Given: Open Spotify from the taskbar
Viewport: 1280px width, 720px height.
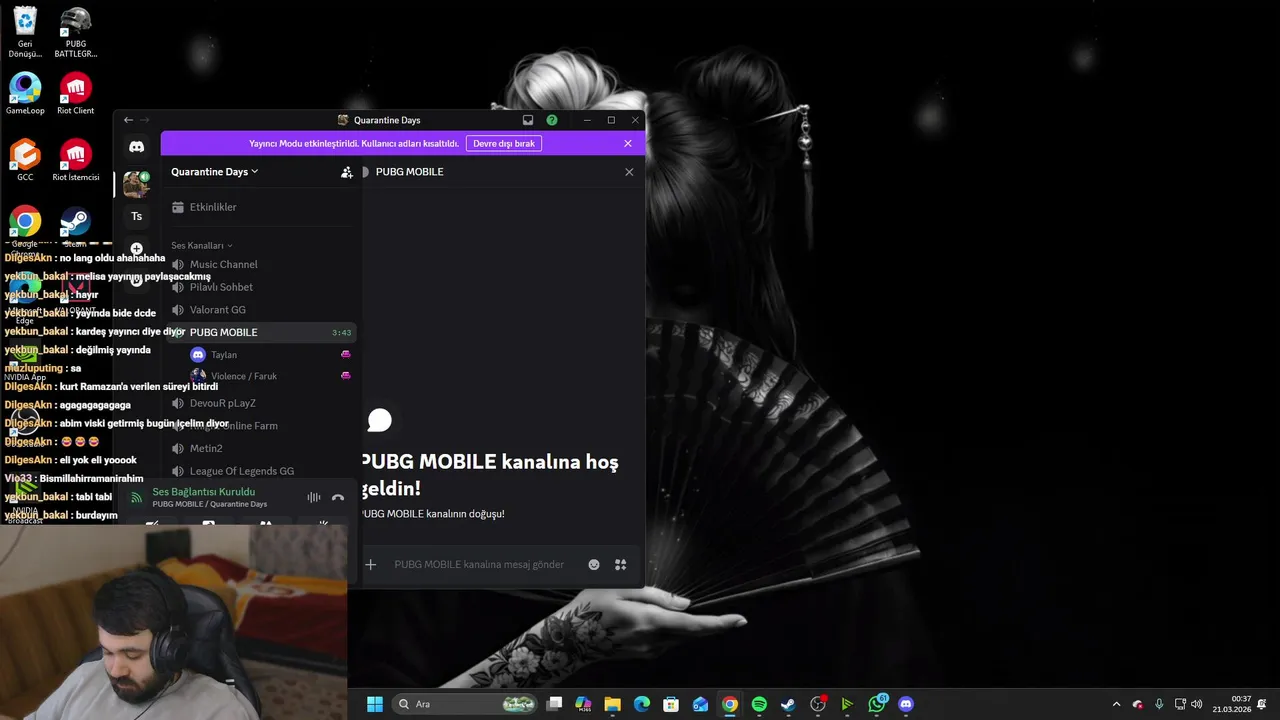Looking at the screenshot, I should pos(759,704).
